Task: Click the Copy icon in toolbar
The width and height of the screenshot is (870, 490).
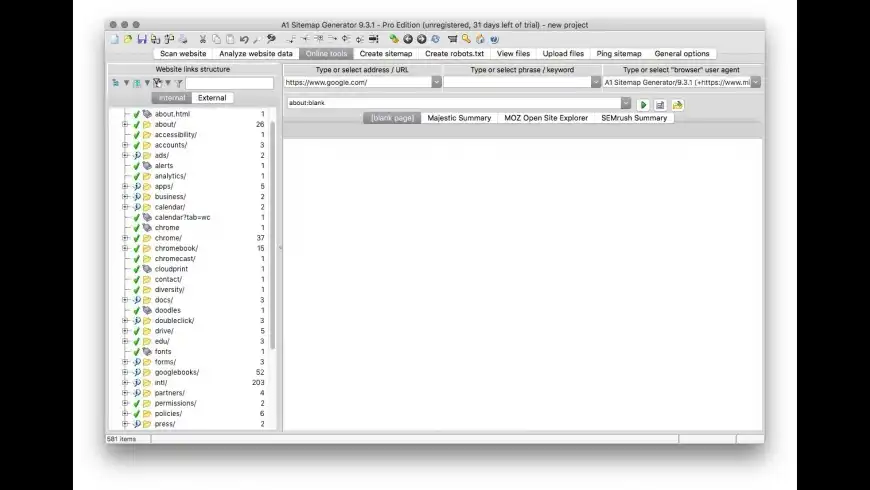Action: click(x=216, y=39)
